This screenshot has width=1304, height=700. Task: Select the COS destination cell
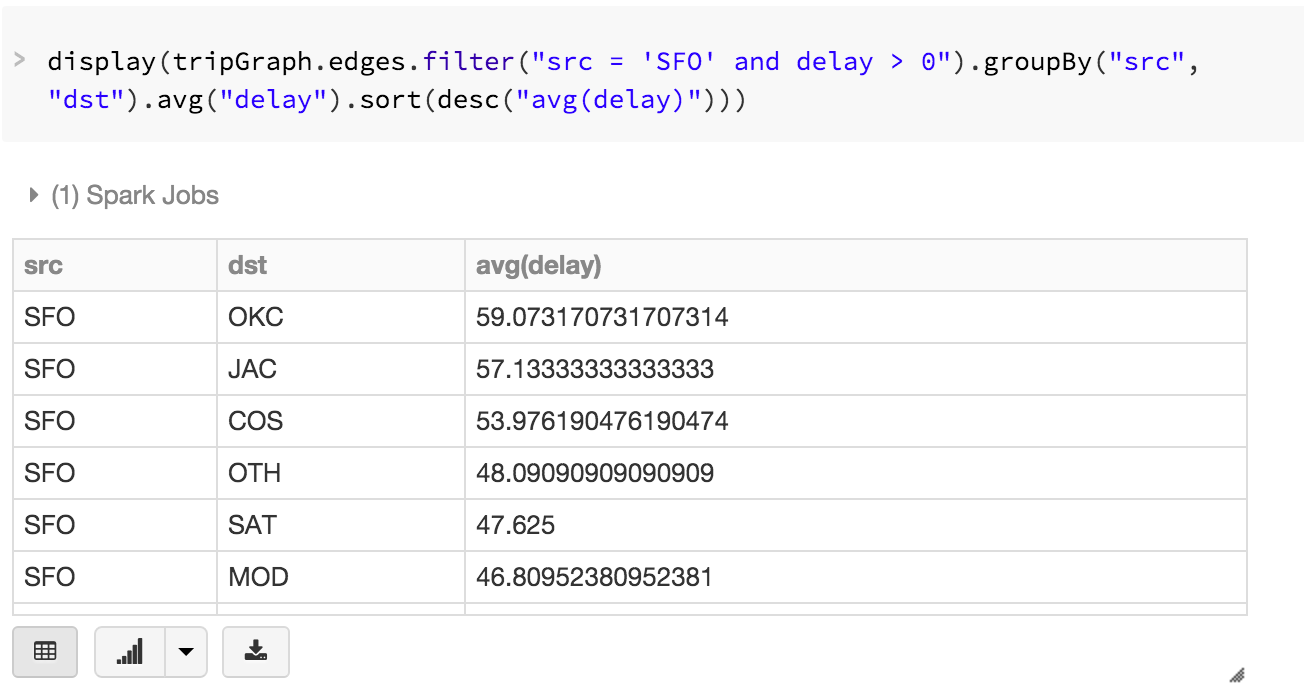tap(255, 421)
